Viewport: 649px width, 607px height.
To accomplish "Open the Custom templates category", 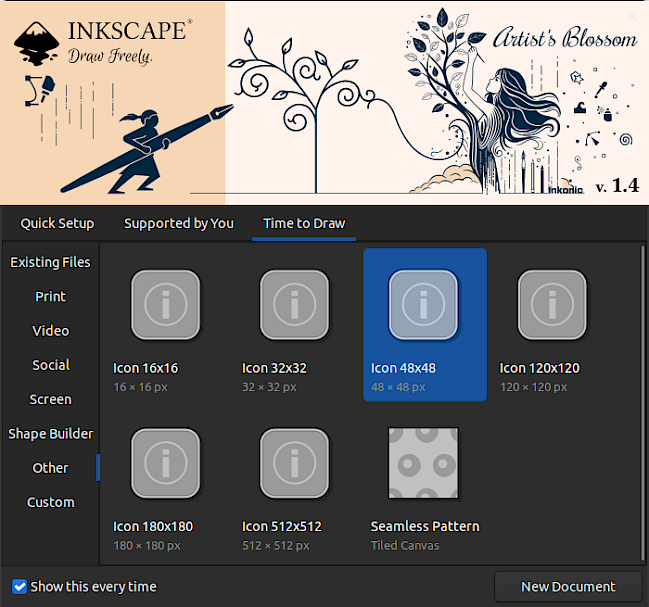I will pos(50,502).
